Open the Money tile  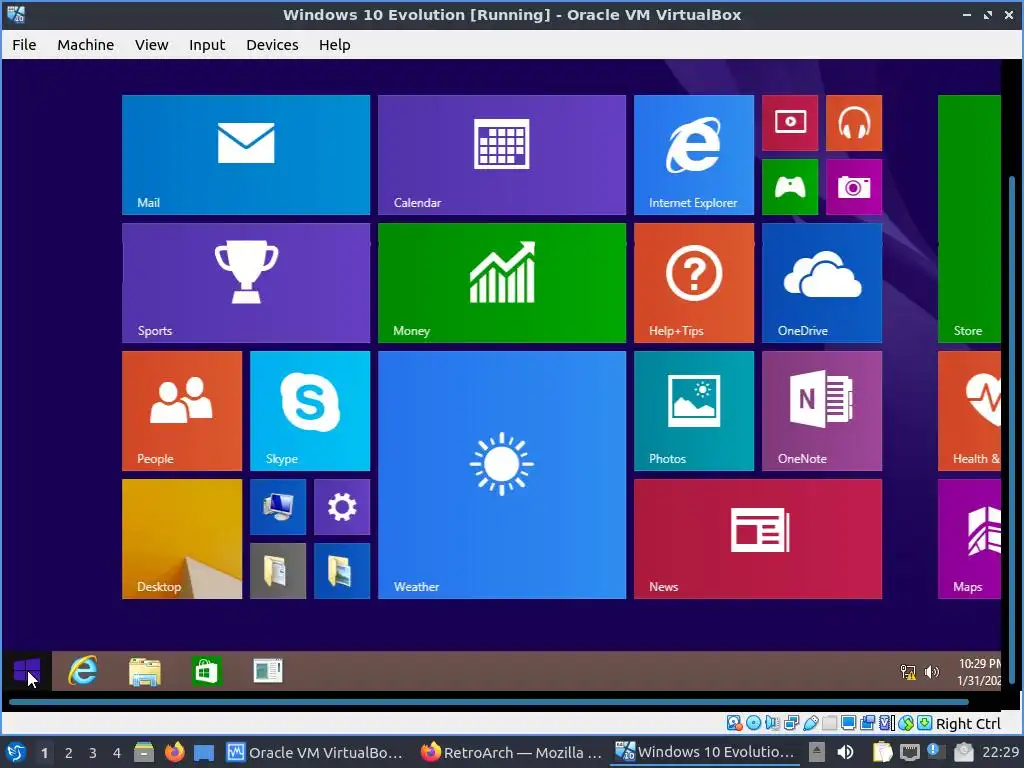pos(502,283)
